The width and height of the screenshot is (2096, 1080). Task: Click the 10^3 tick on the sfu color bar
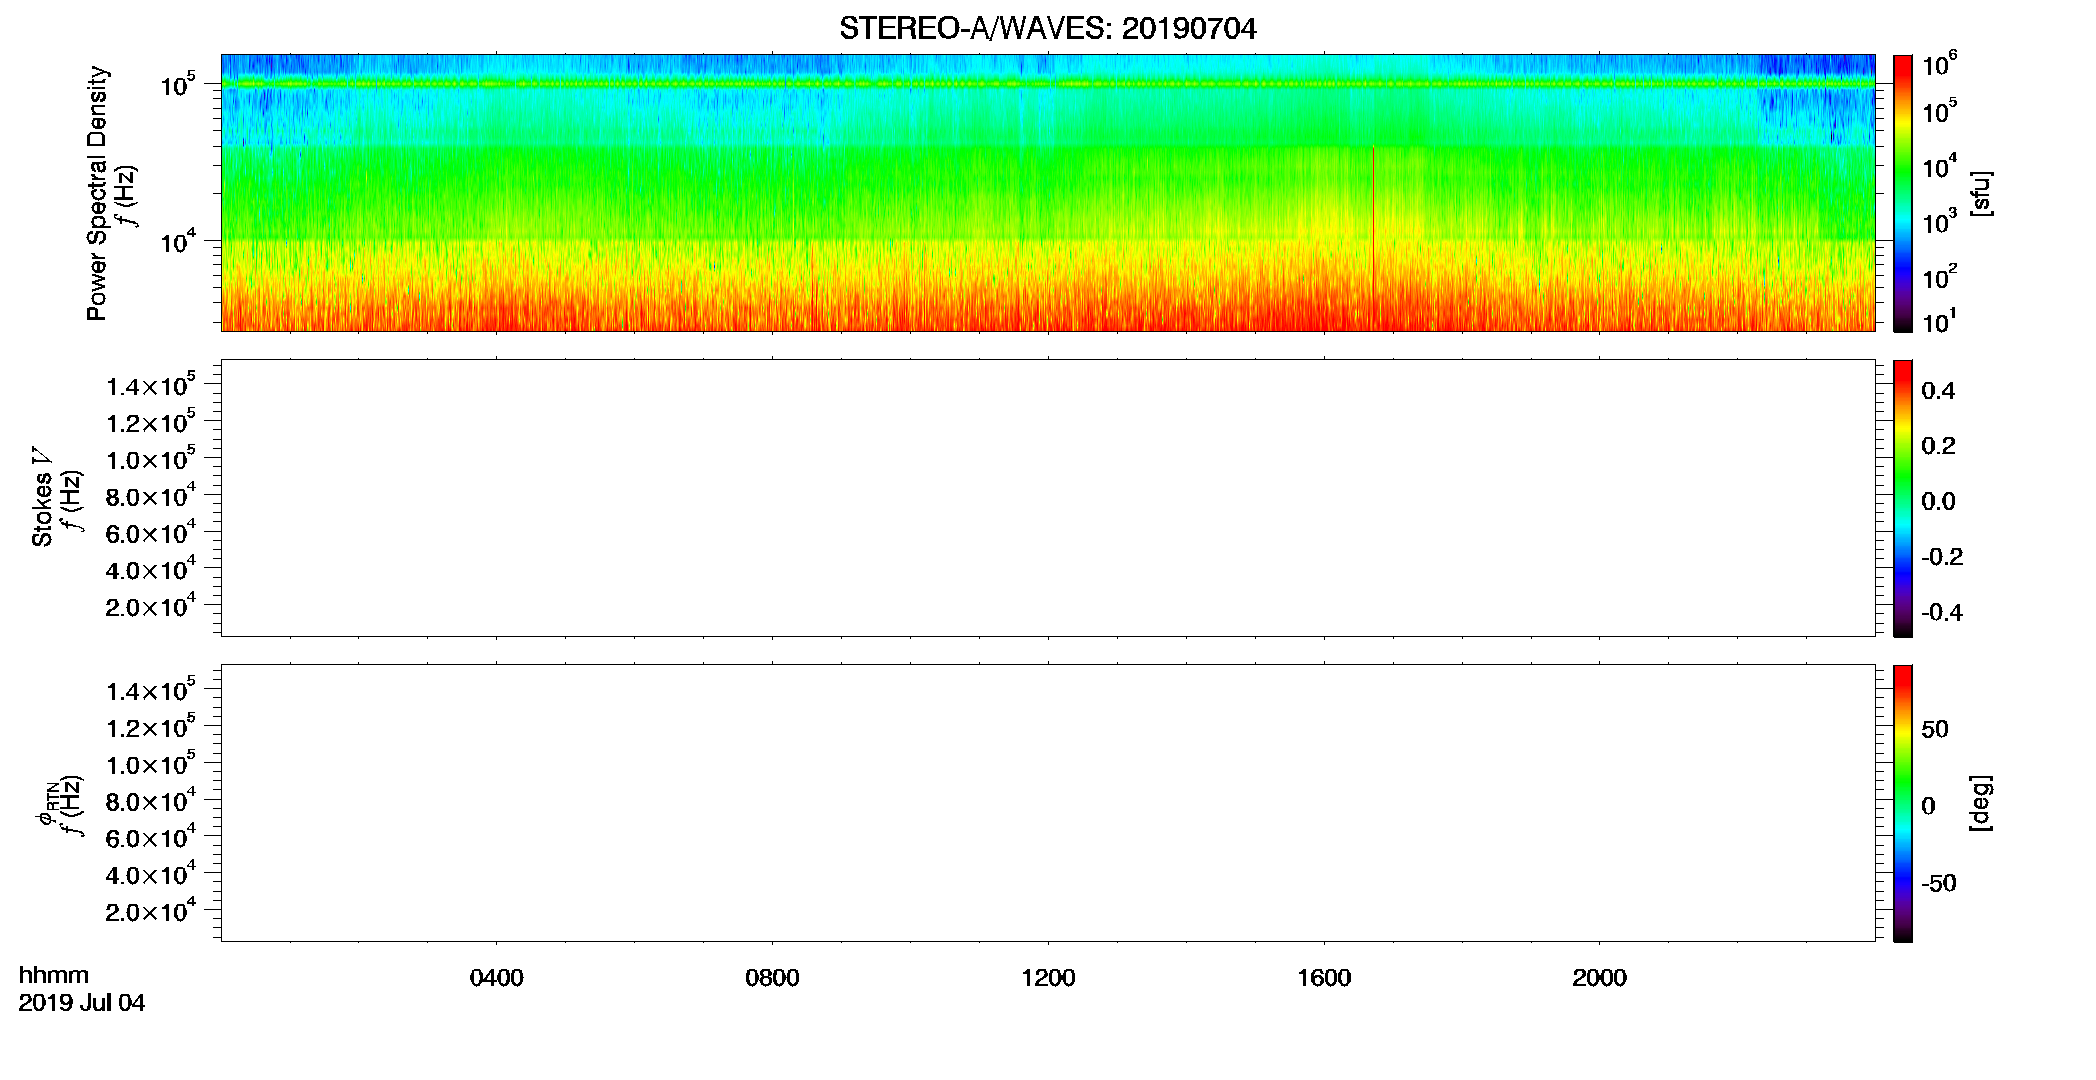click(1940, 222)
